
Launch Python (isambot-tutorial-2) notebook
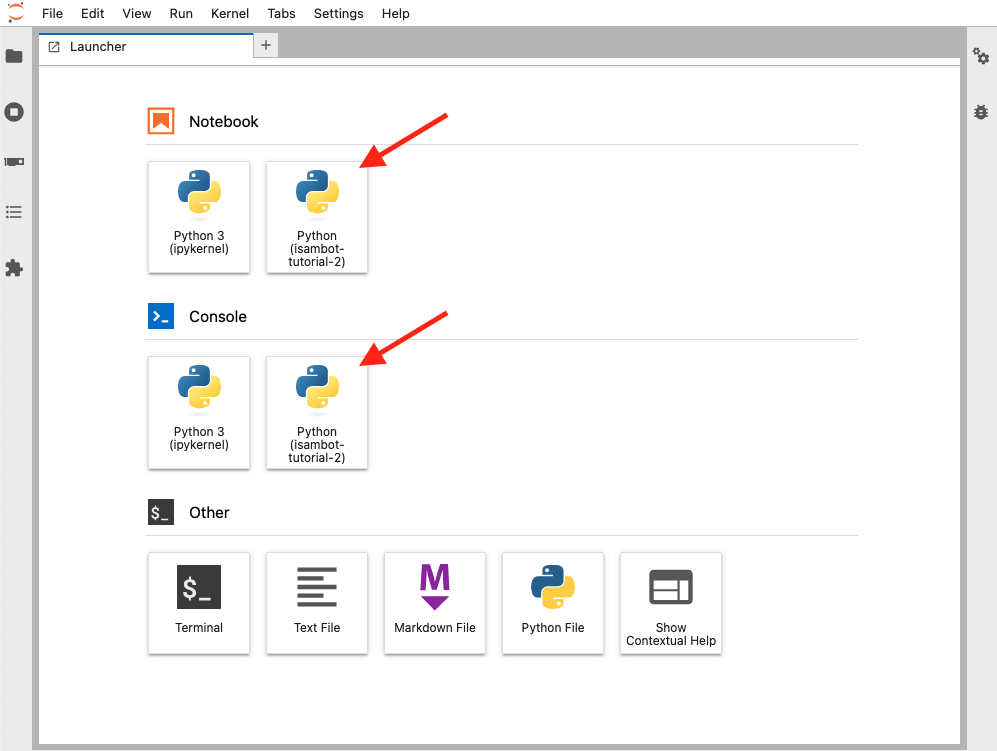tap(317, 217)
